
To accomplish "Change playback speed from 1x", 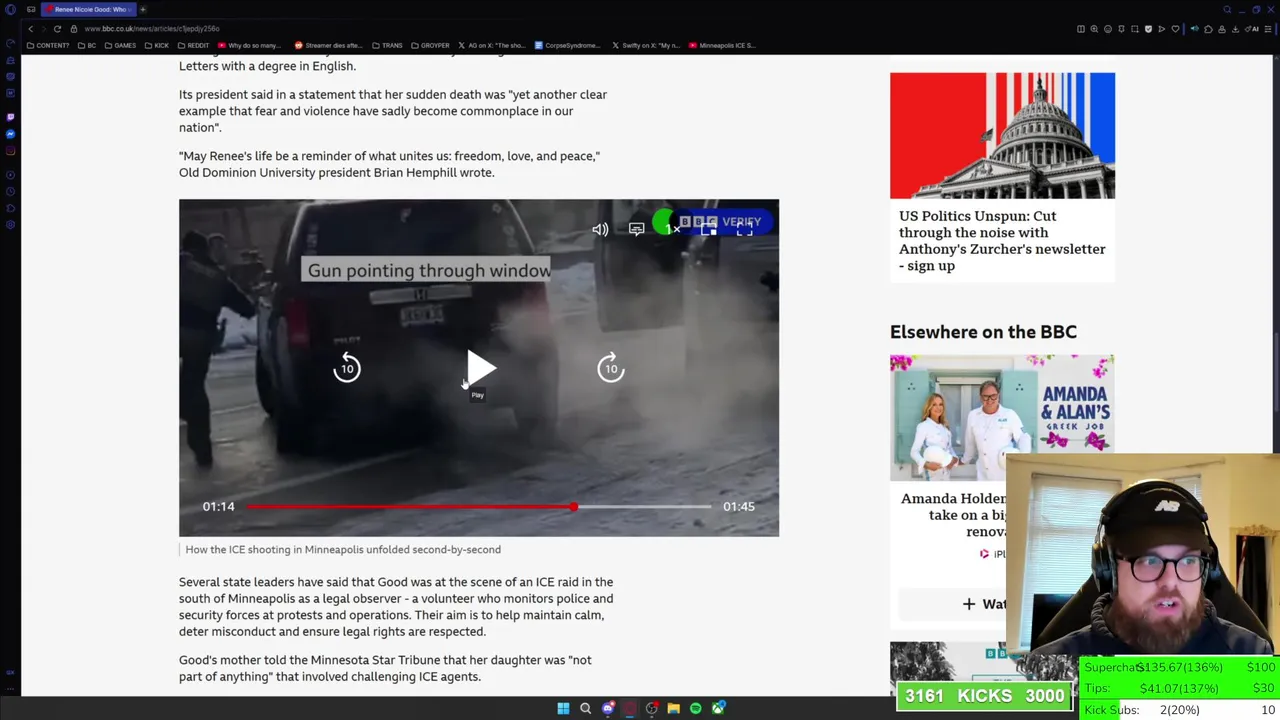I will click(672, 229).
